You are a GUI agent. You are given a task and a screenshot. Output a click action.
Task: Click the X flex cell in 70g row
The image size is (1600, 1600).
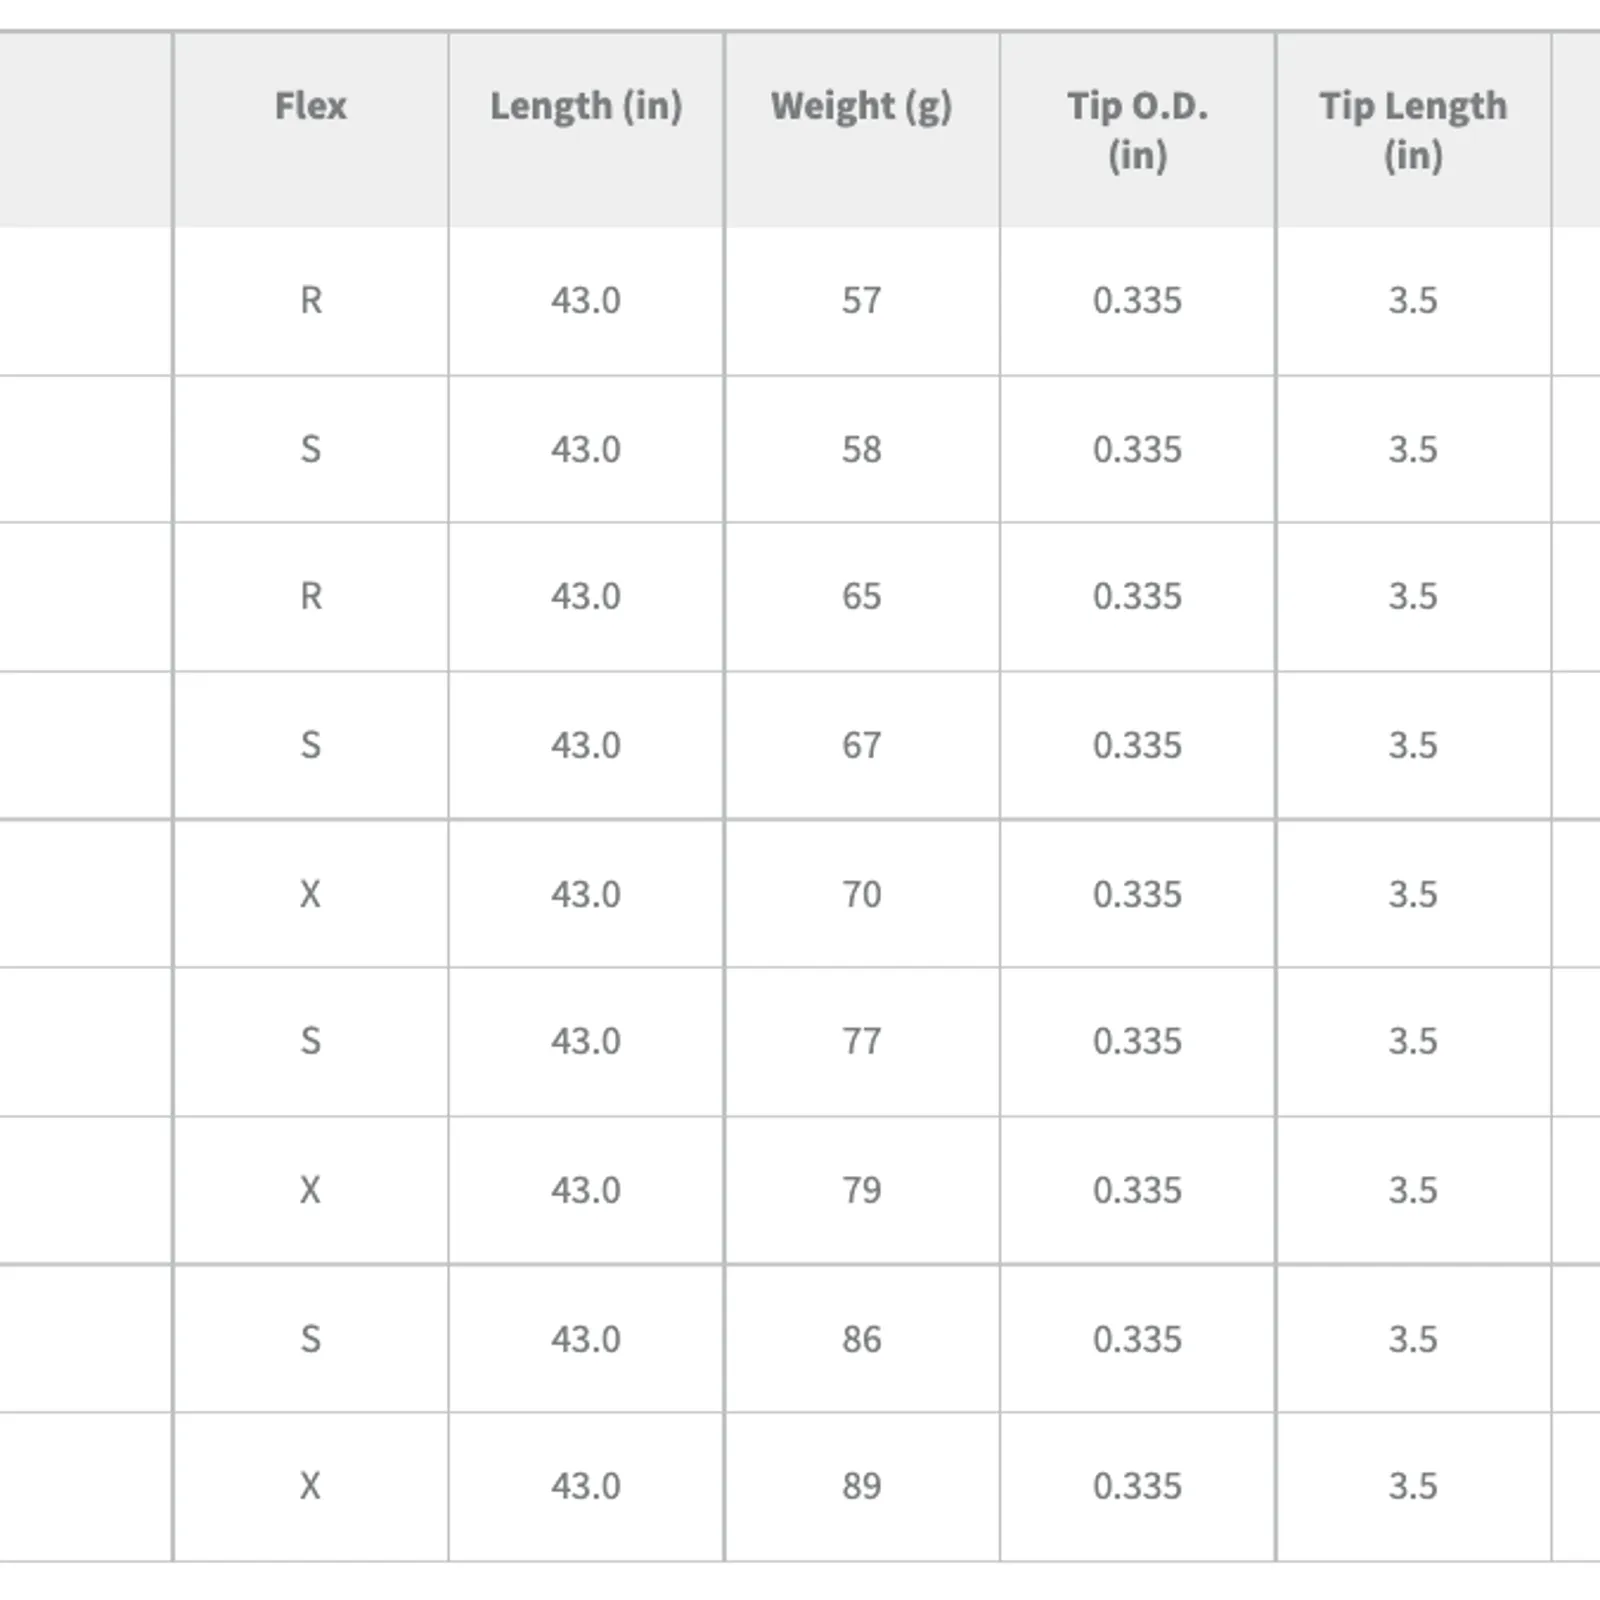311,894
